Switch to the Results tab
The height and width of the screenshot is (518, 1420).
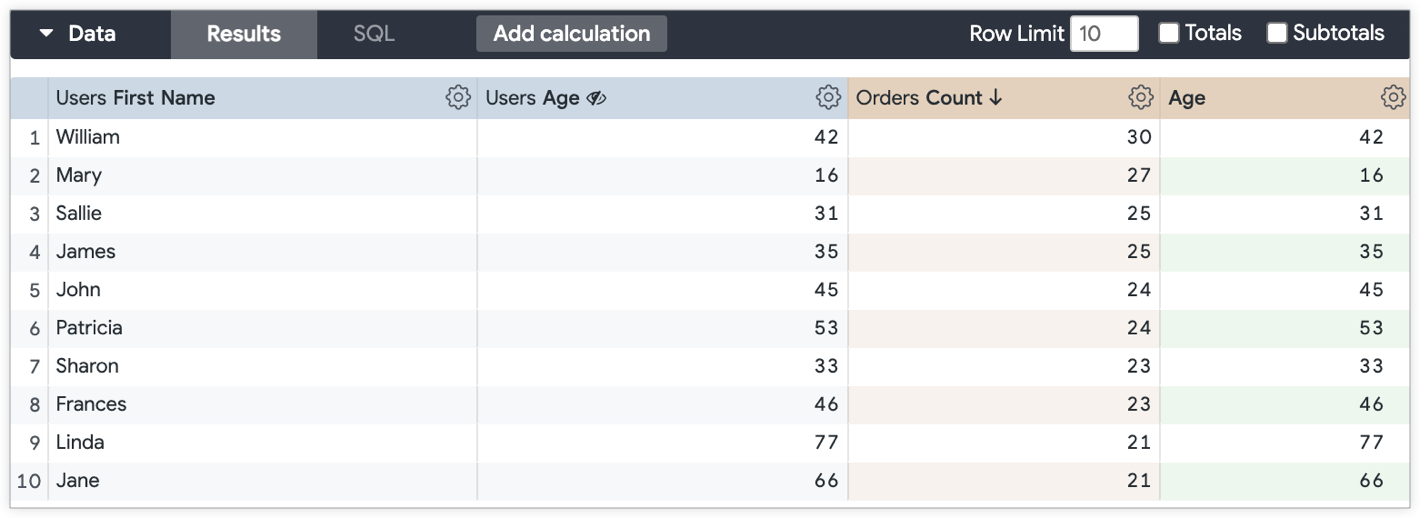click(x=243, y=34)
